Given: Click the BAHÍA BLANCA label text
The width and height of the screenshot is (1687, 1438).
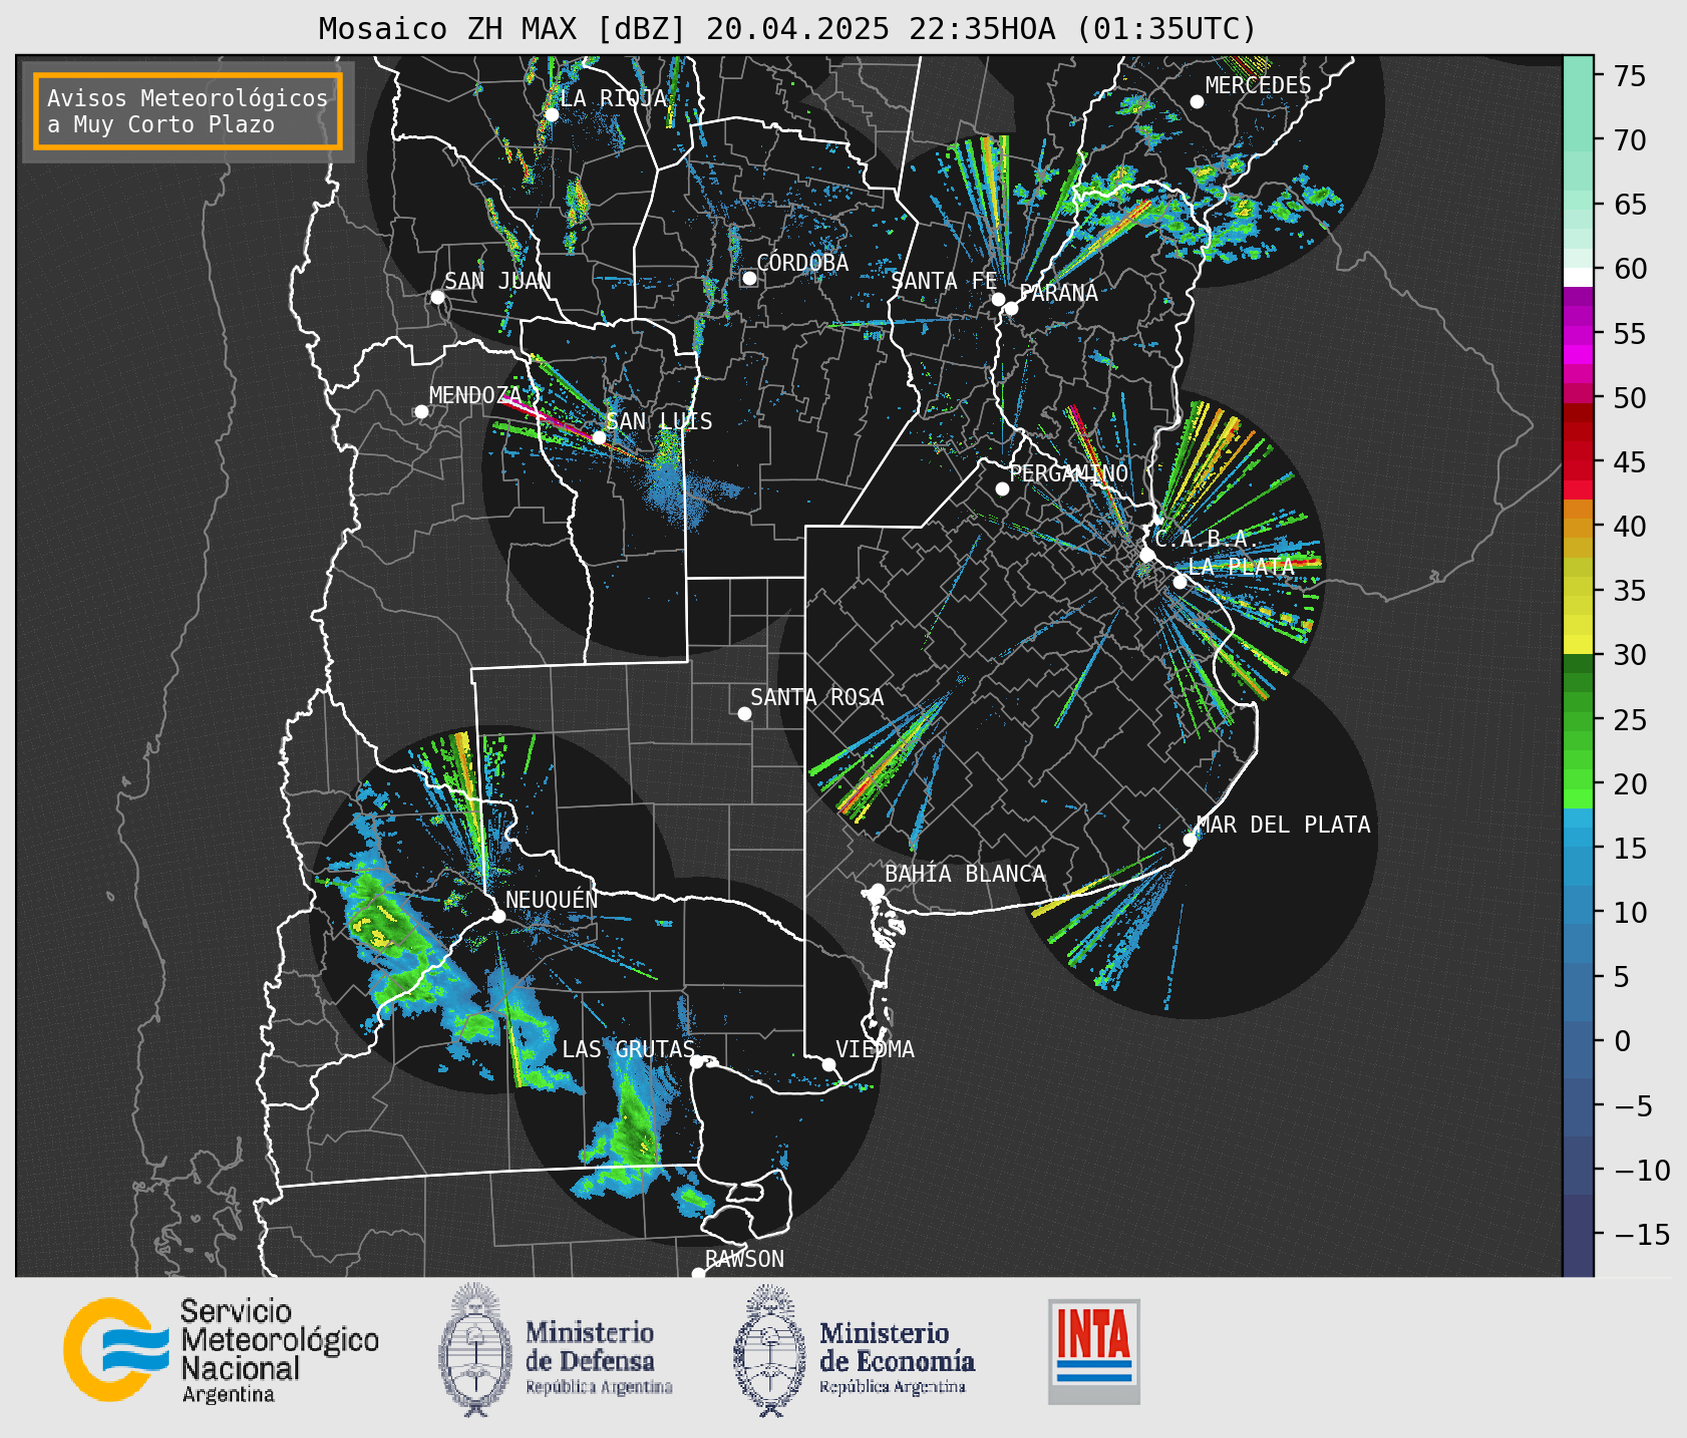Looking at the screenshot, I should [x=965, y=874].
